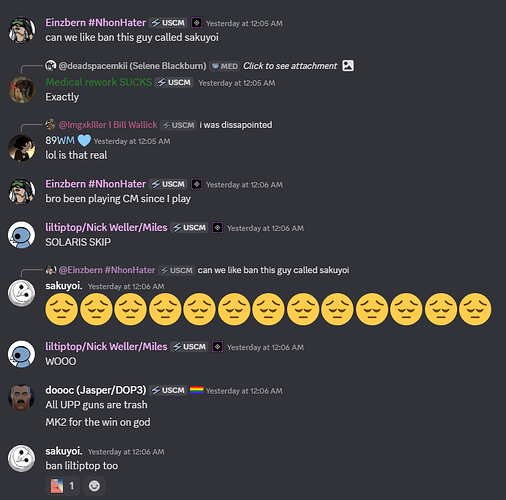
Task: Open doooc (Jasper/DOP3) username profile
Action: tap(96, 390)
